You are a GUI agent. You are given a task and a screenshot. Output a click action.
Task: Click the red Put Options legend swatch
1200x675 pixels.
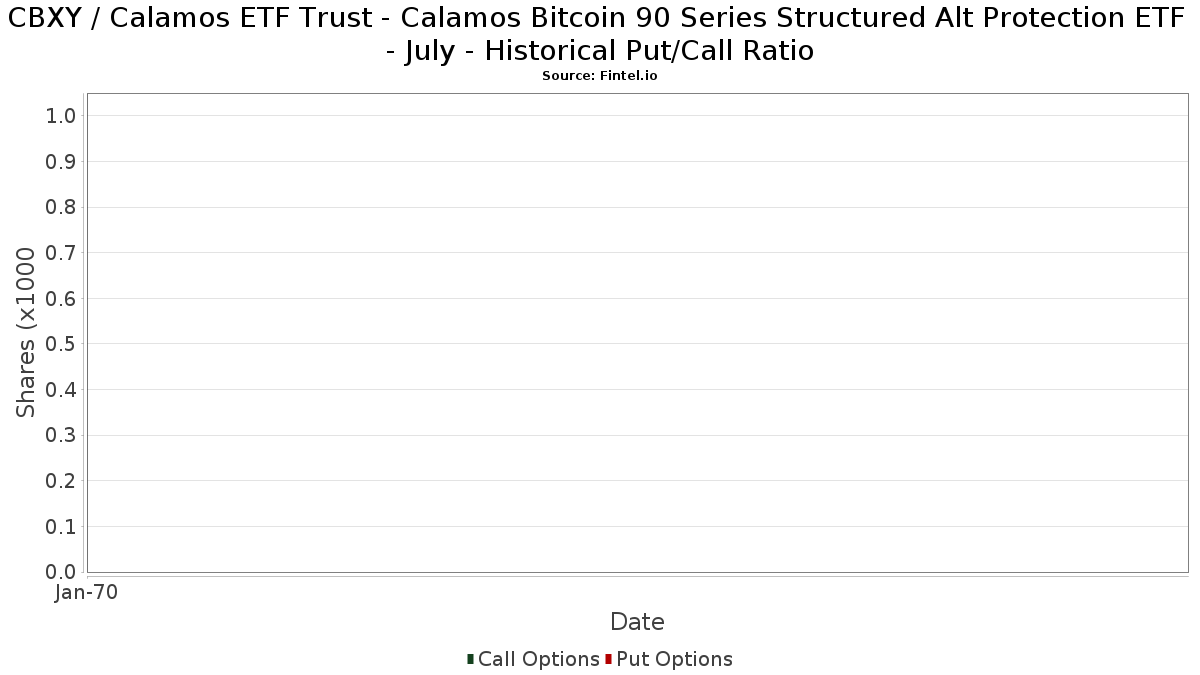[608, 658]
